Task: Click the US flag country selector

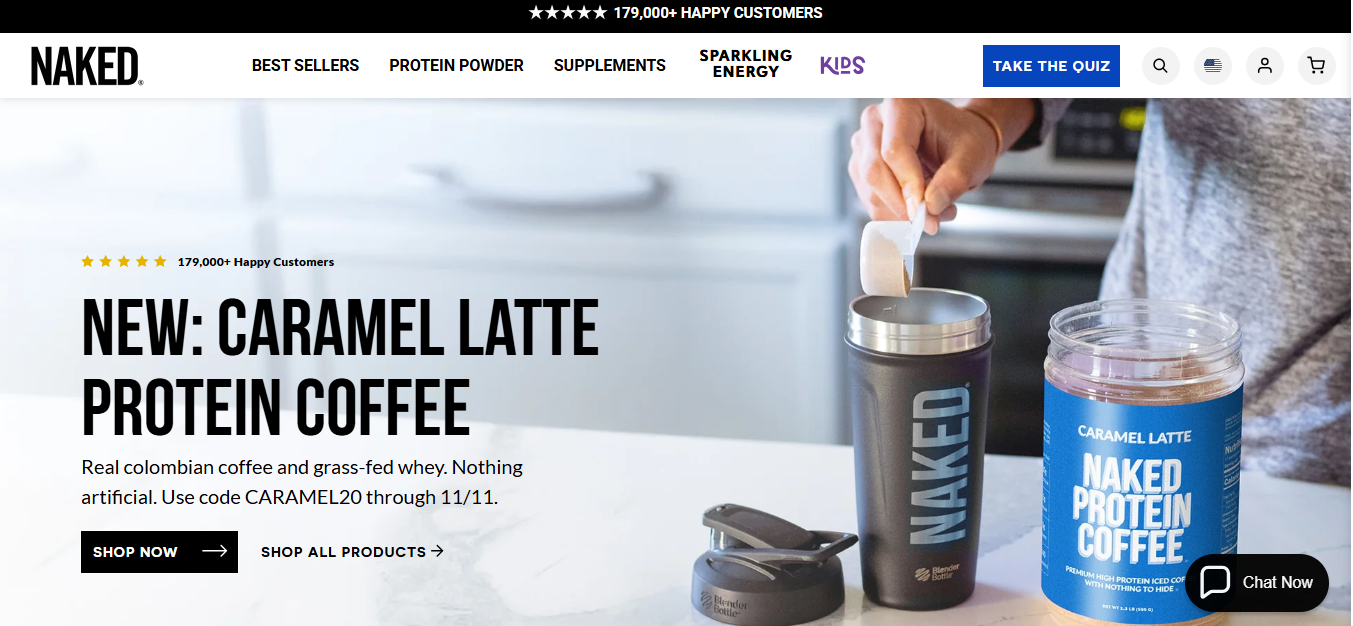Action: click(1213, 66)
